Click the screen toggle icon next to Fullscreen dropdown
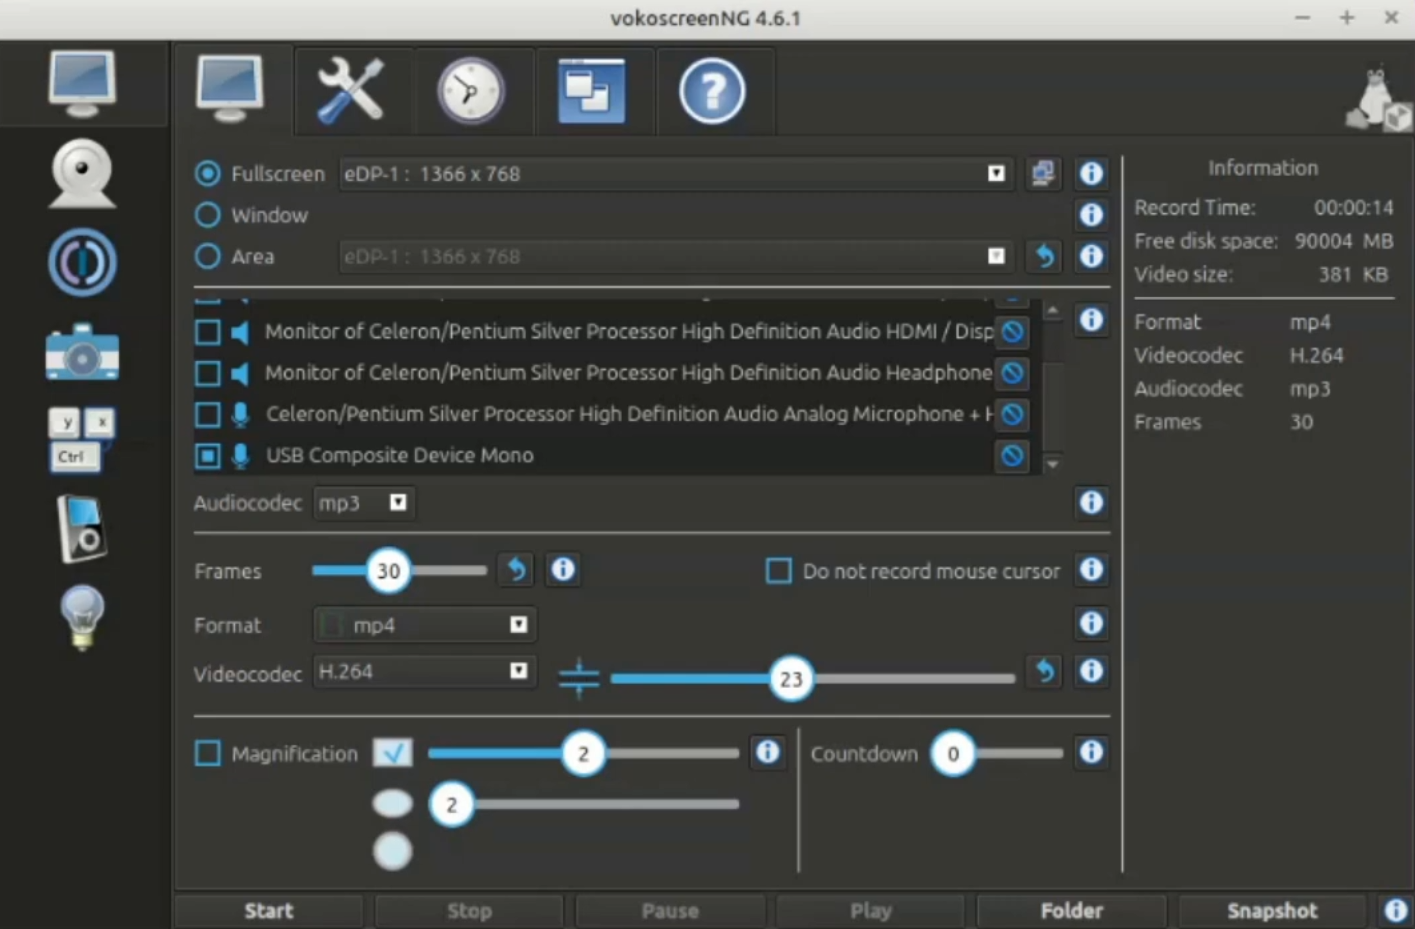The image size is (1415, 929). coord(1043,173)
